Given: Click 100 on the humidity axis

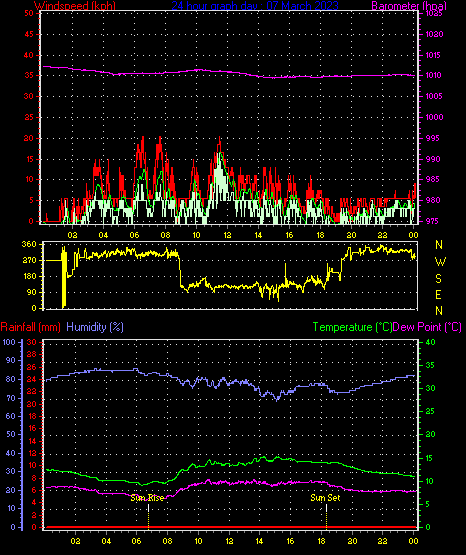Looking at the screenshot, I should tap(9, 342).
